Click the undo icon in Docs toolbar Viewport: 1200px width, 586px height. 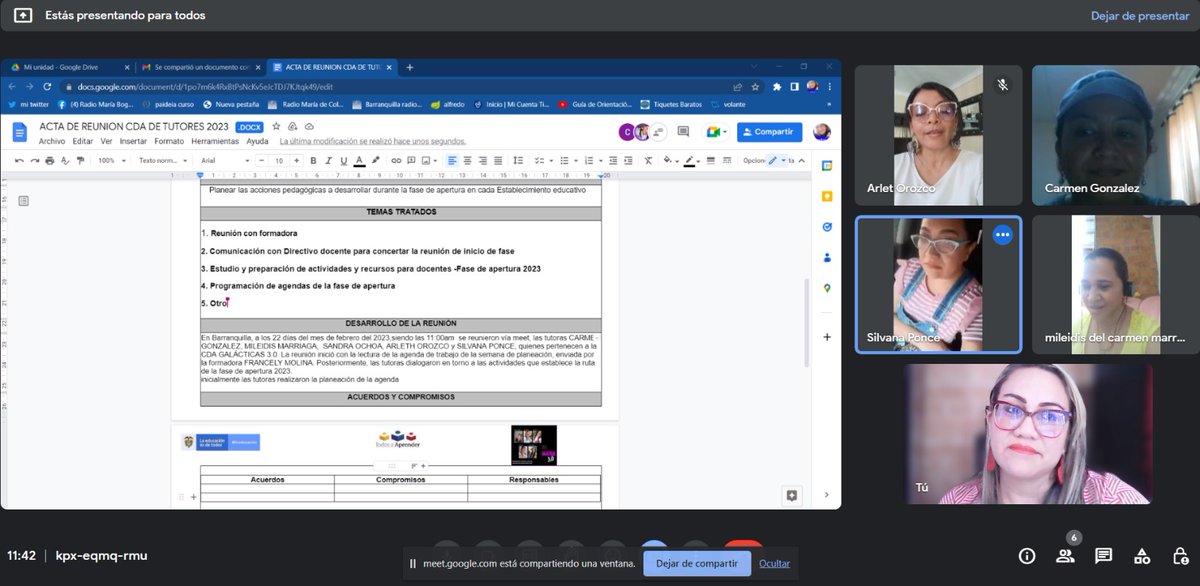[19, 160]
